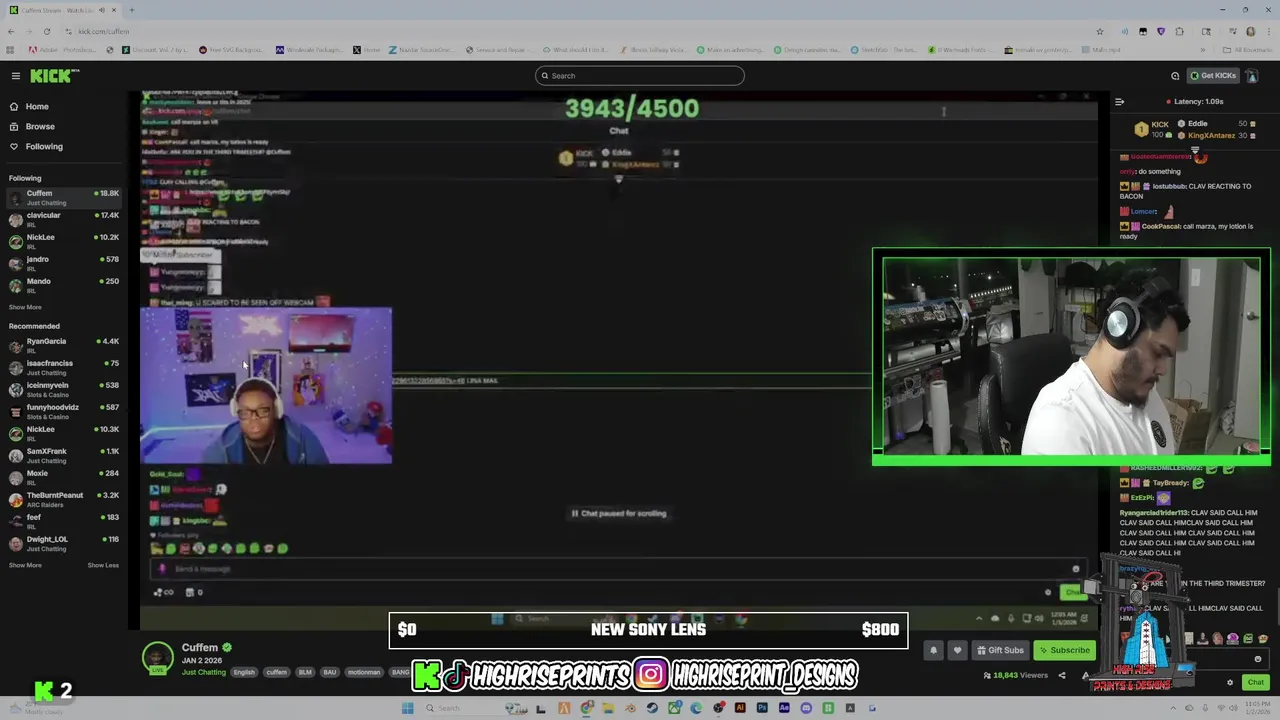
Task: Expand Show More under the Following list
Action: coord(25,307)
